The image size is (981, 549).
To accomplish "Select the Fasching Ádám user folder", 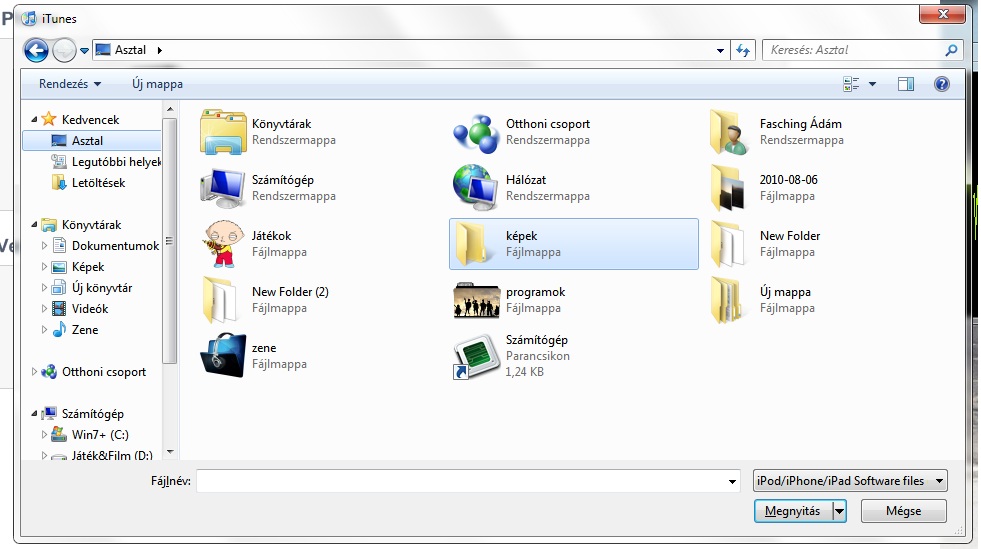I will (x=776, y=132).
